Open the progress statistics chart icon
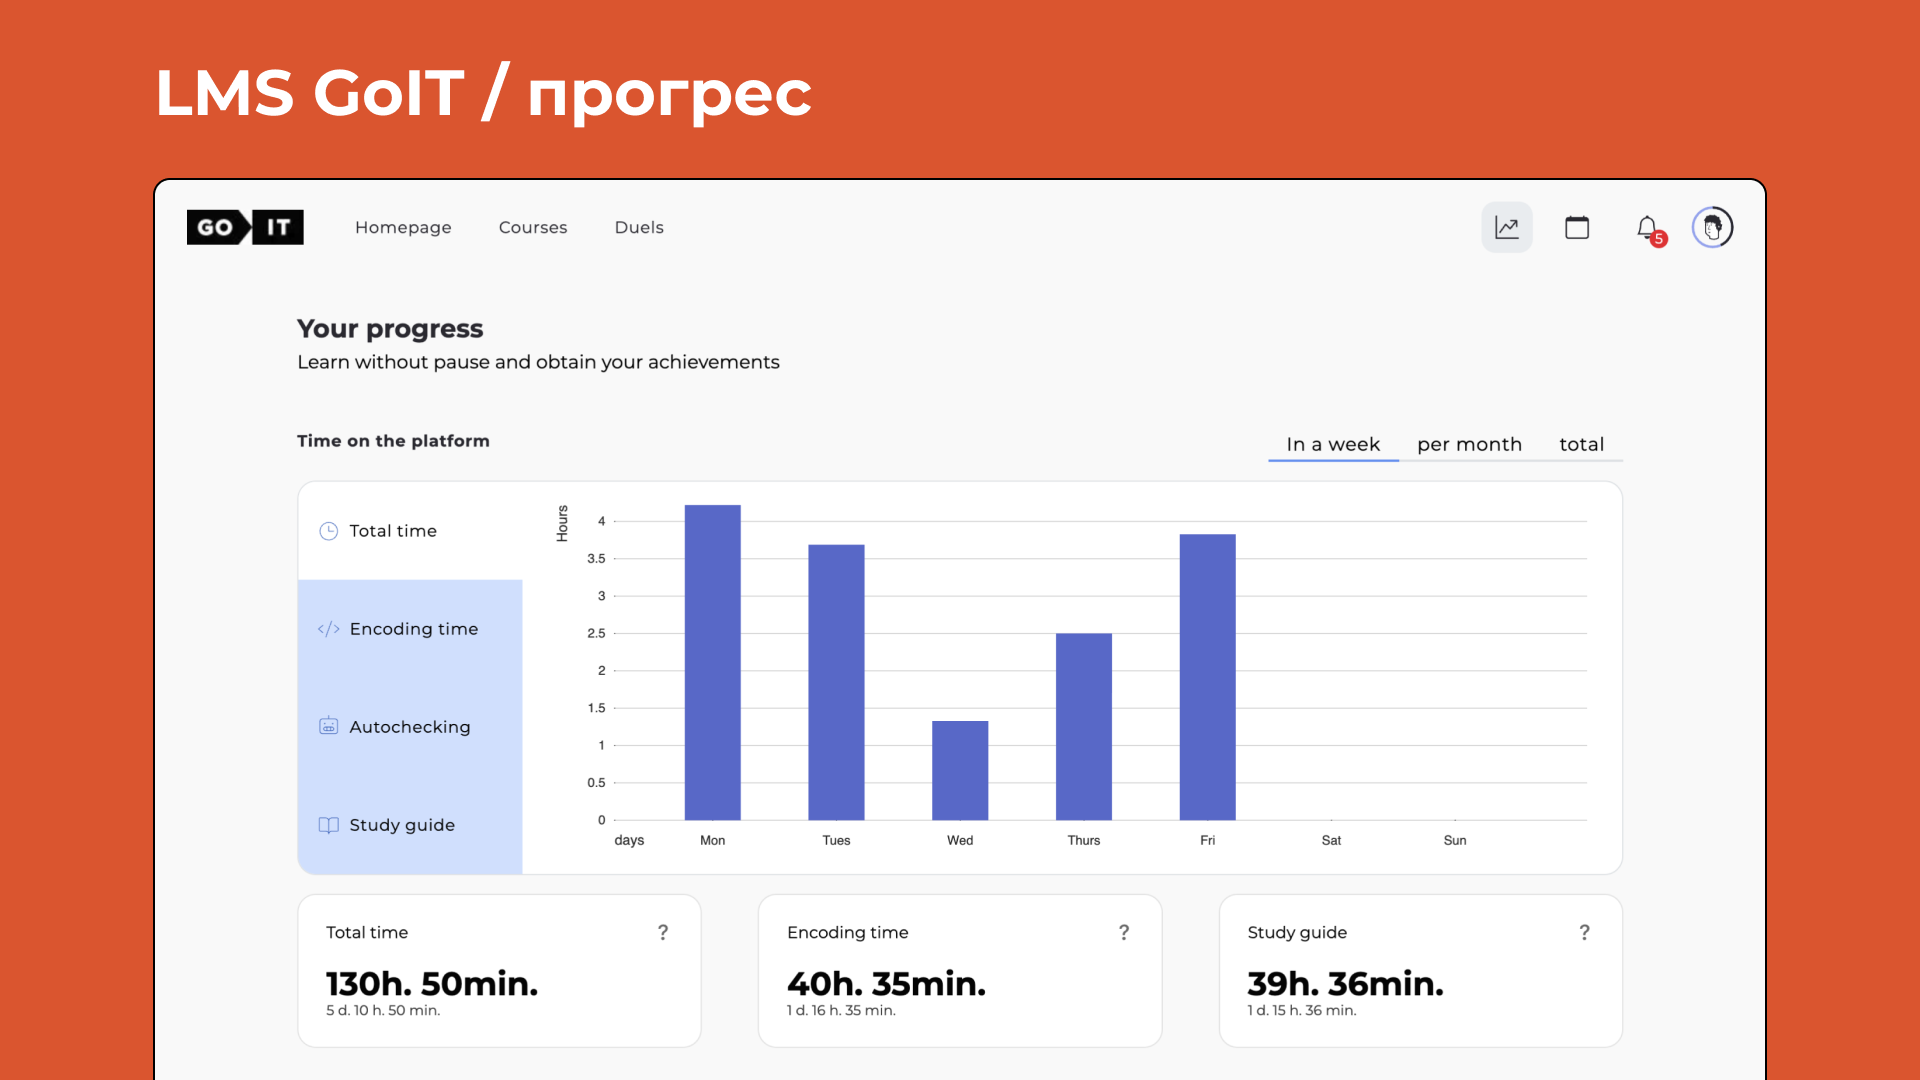 [x=1507, y=227]
